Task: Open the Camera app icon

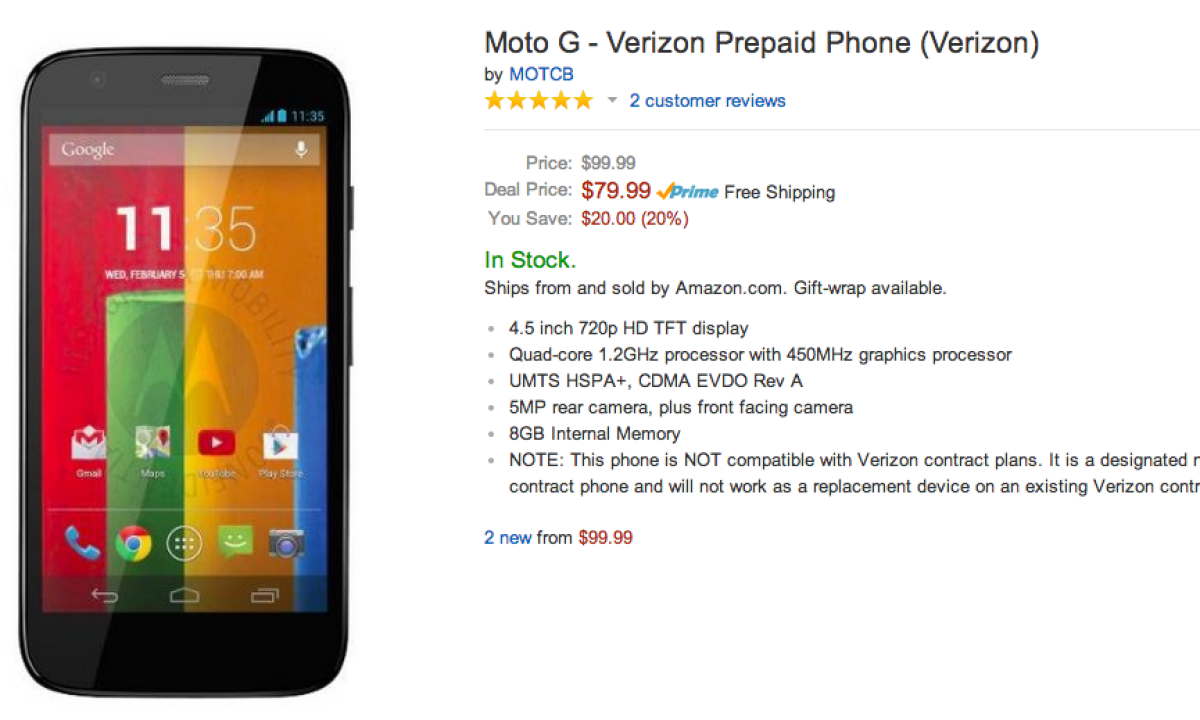Action: pyautogui.click(x=286, y=543)
